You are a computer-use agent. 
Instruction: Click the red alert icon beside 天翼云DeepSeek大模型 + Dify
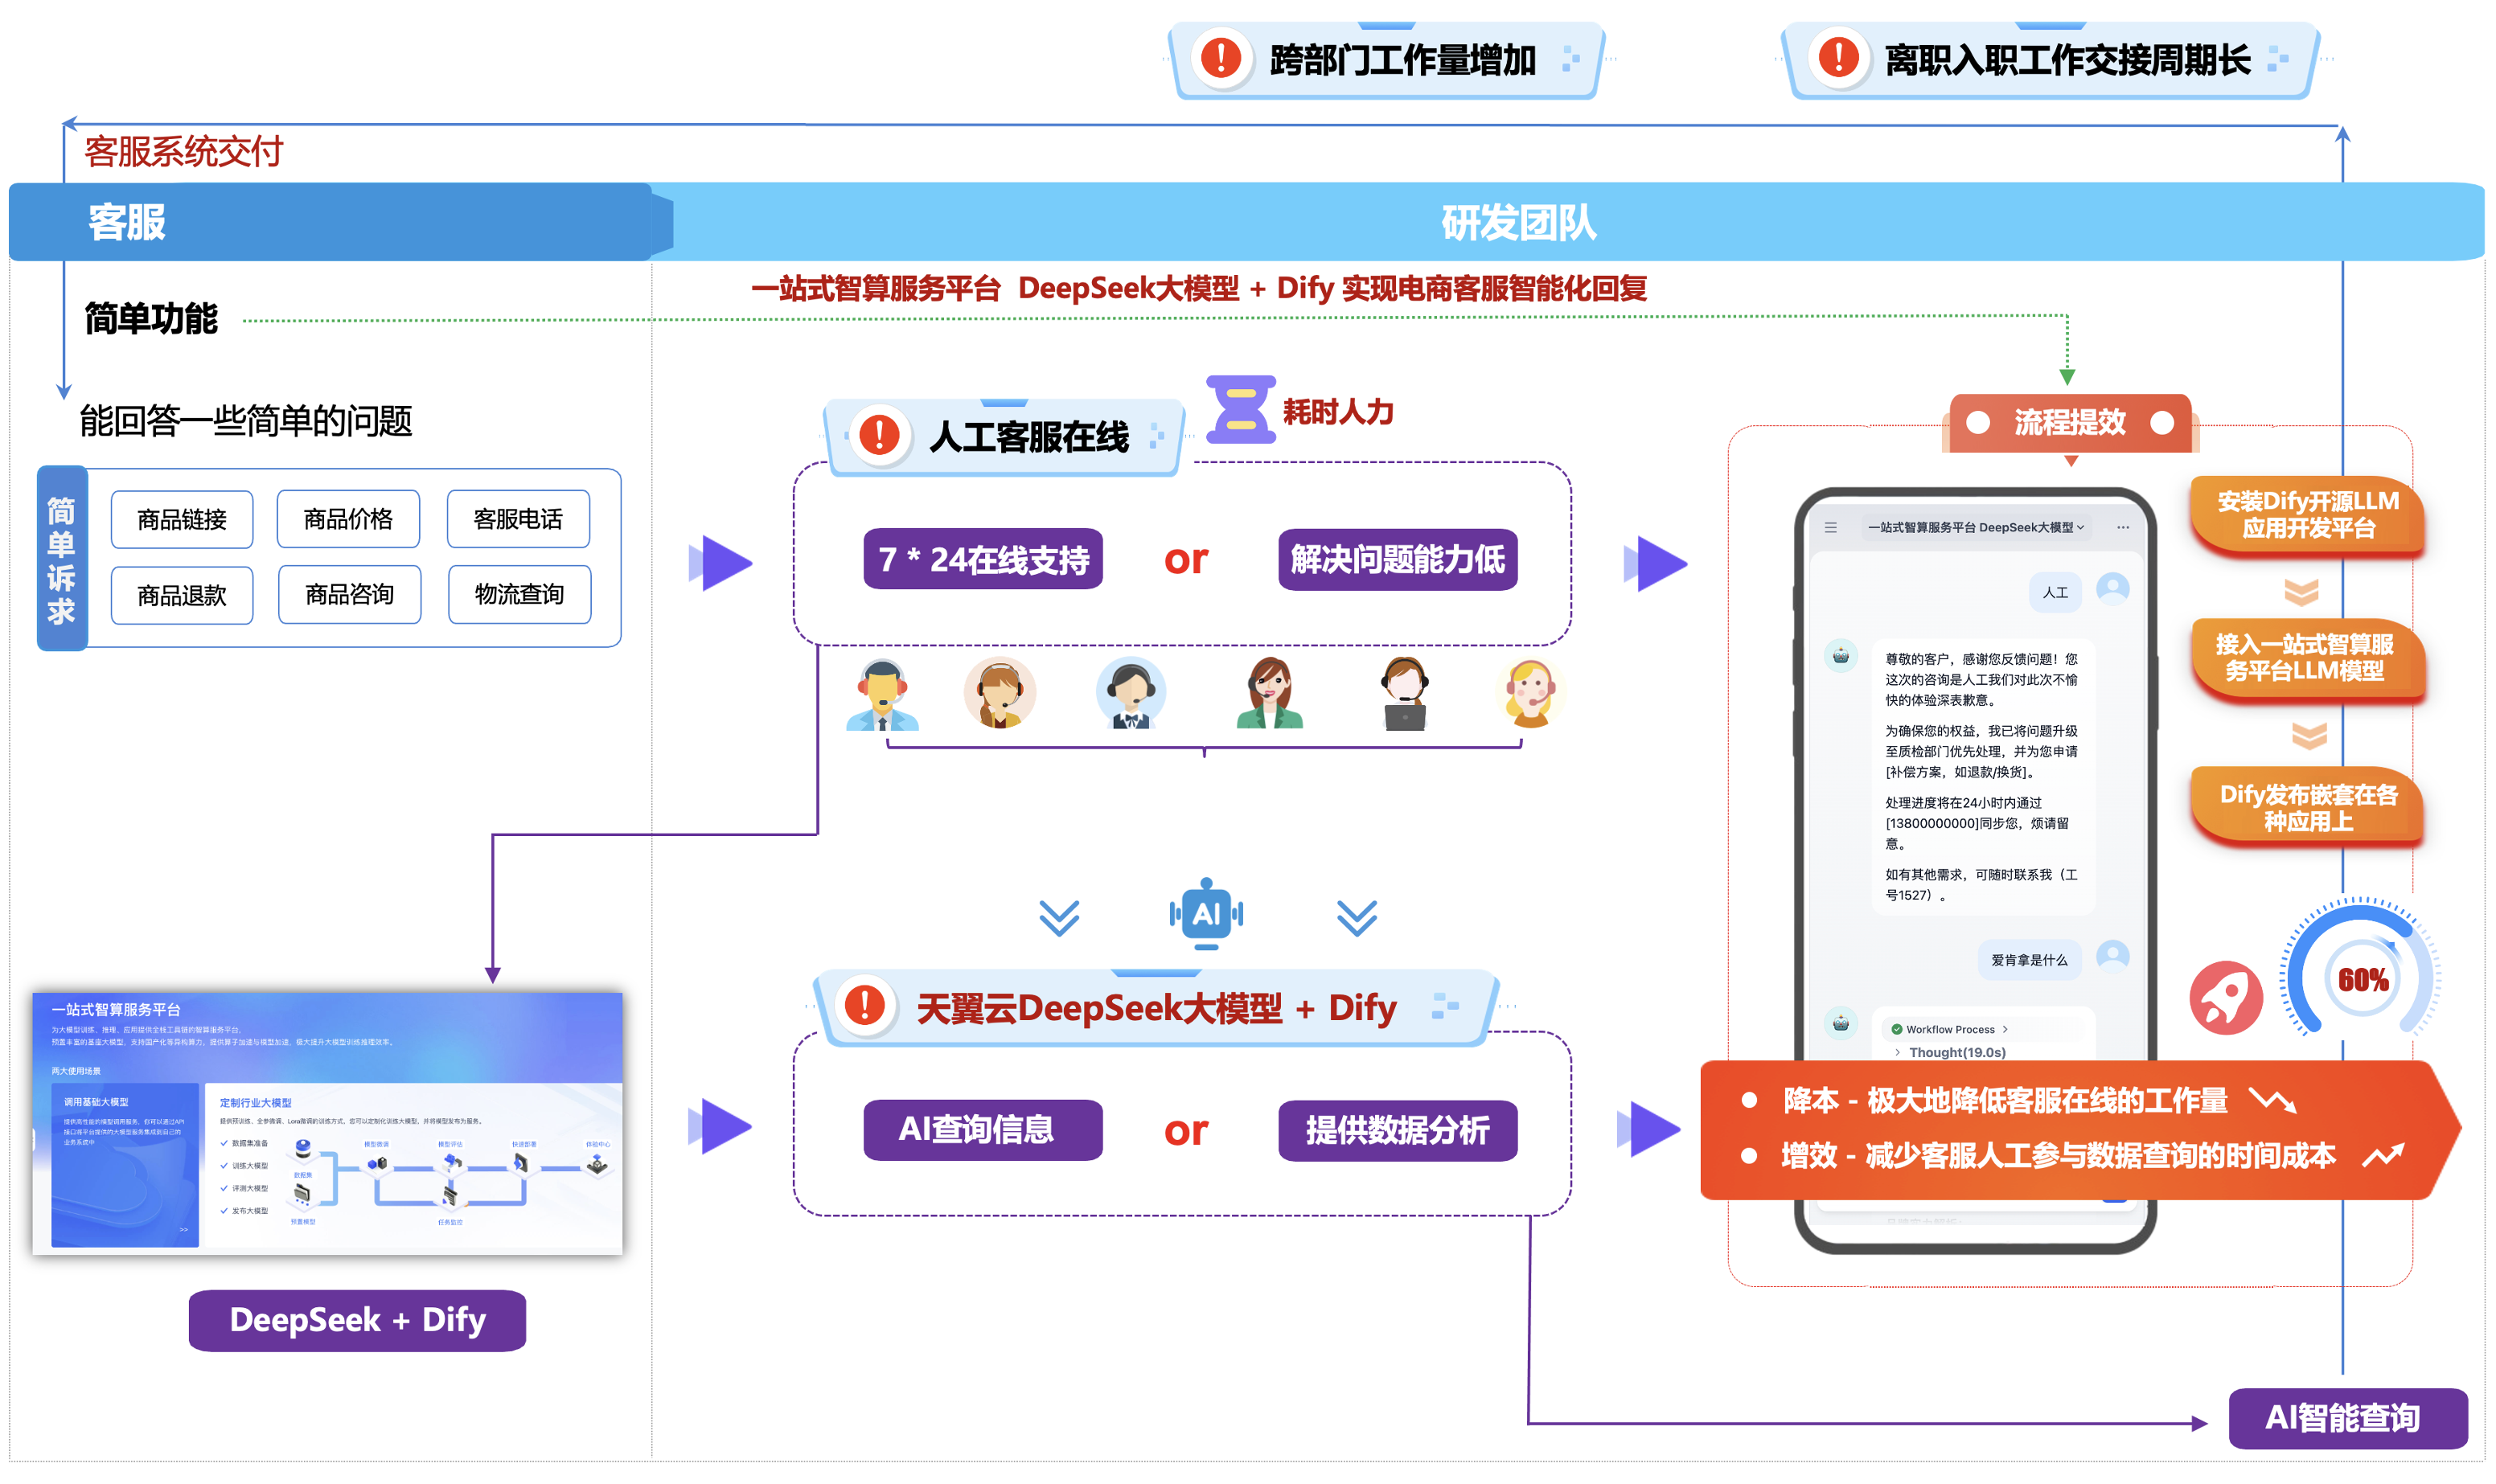coord(865,1004)
